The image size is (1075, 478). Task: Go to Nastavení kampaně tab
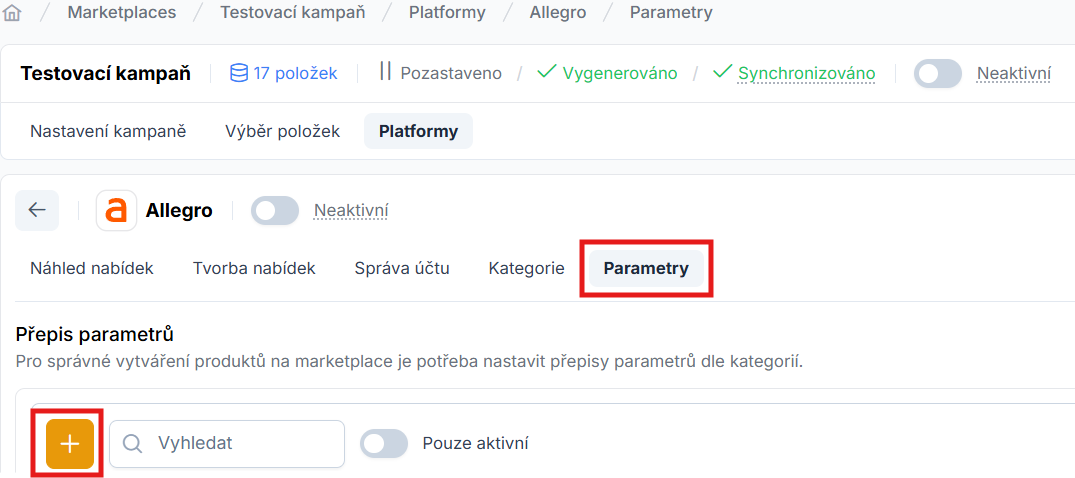tap(108, 131)
